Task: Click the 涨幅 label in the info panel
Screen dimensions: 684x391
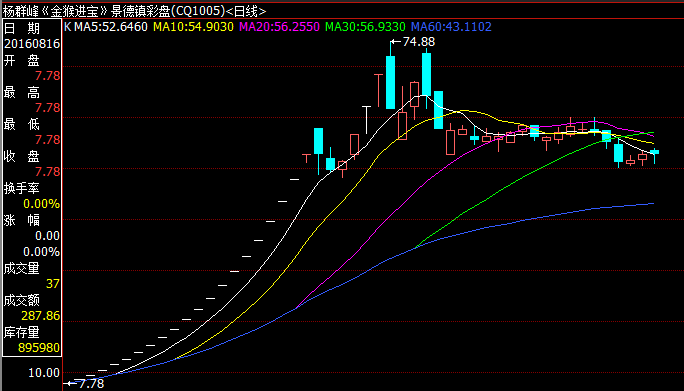Action: (x=22, y=220)
